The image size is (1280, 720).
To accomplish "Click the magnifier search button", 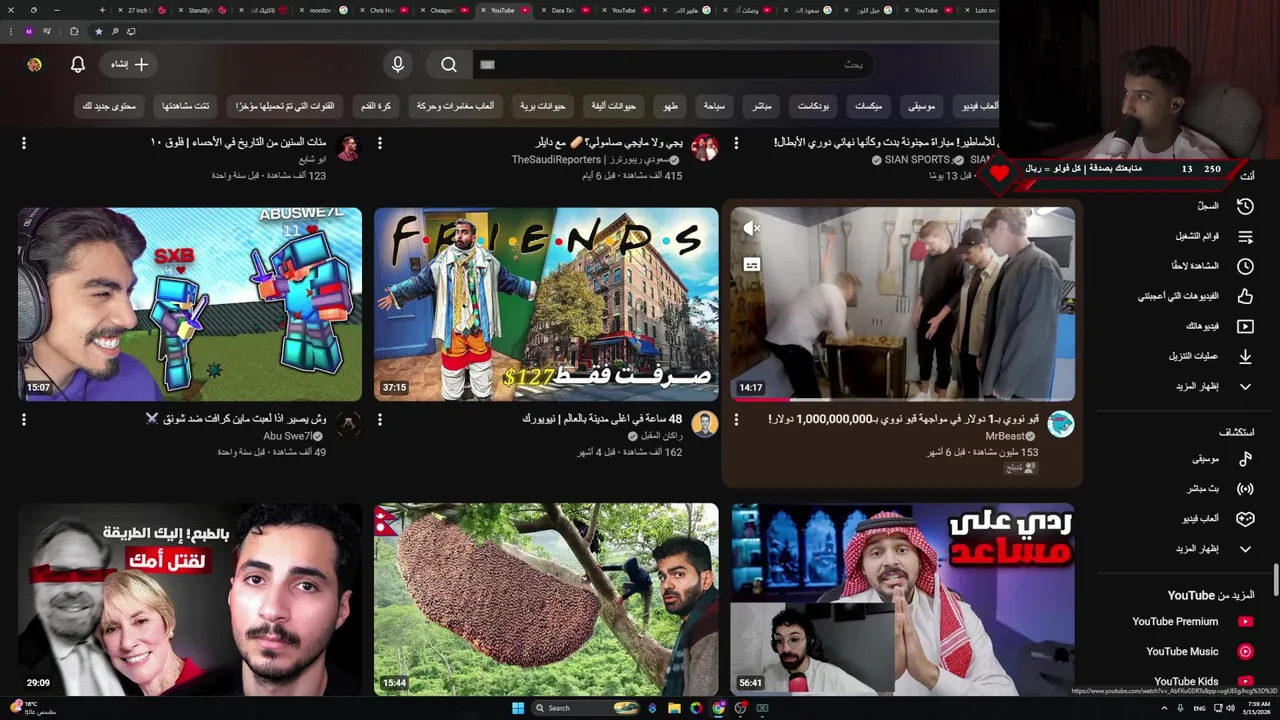I will (x=449, y=64).
